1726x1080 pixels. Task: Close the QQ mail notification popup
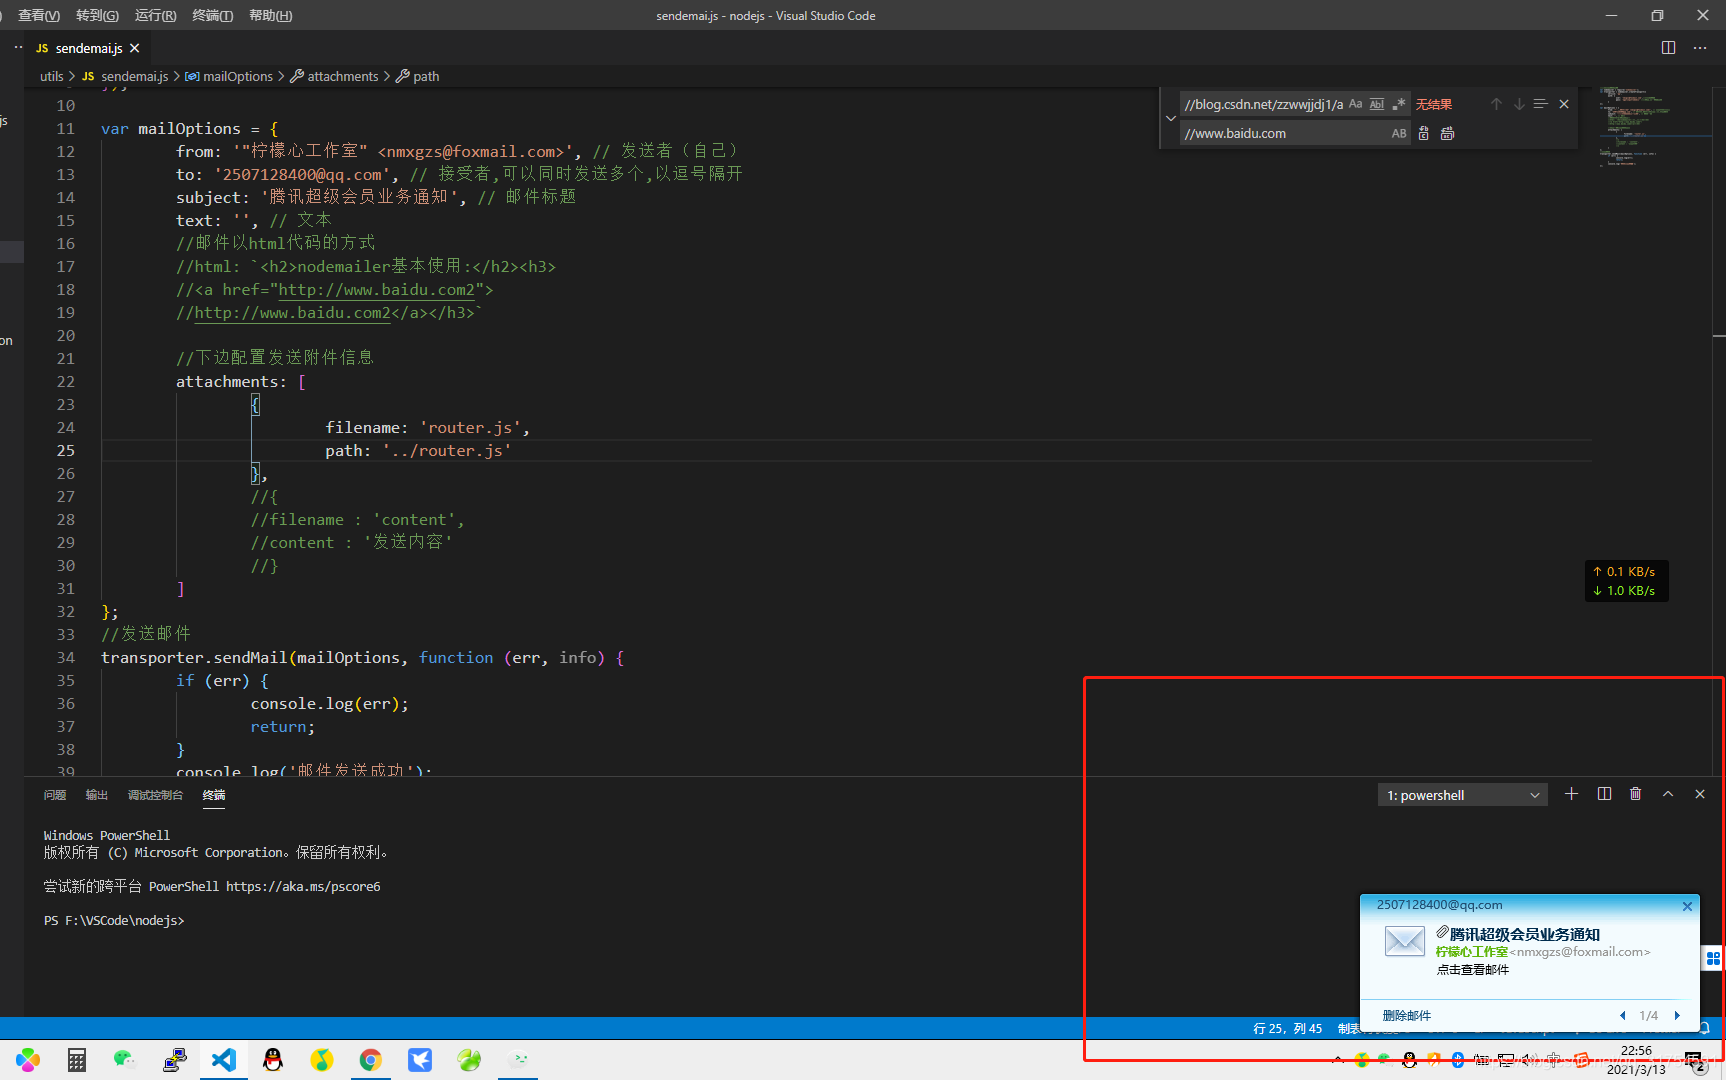[x=1687, y=906]
